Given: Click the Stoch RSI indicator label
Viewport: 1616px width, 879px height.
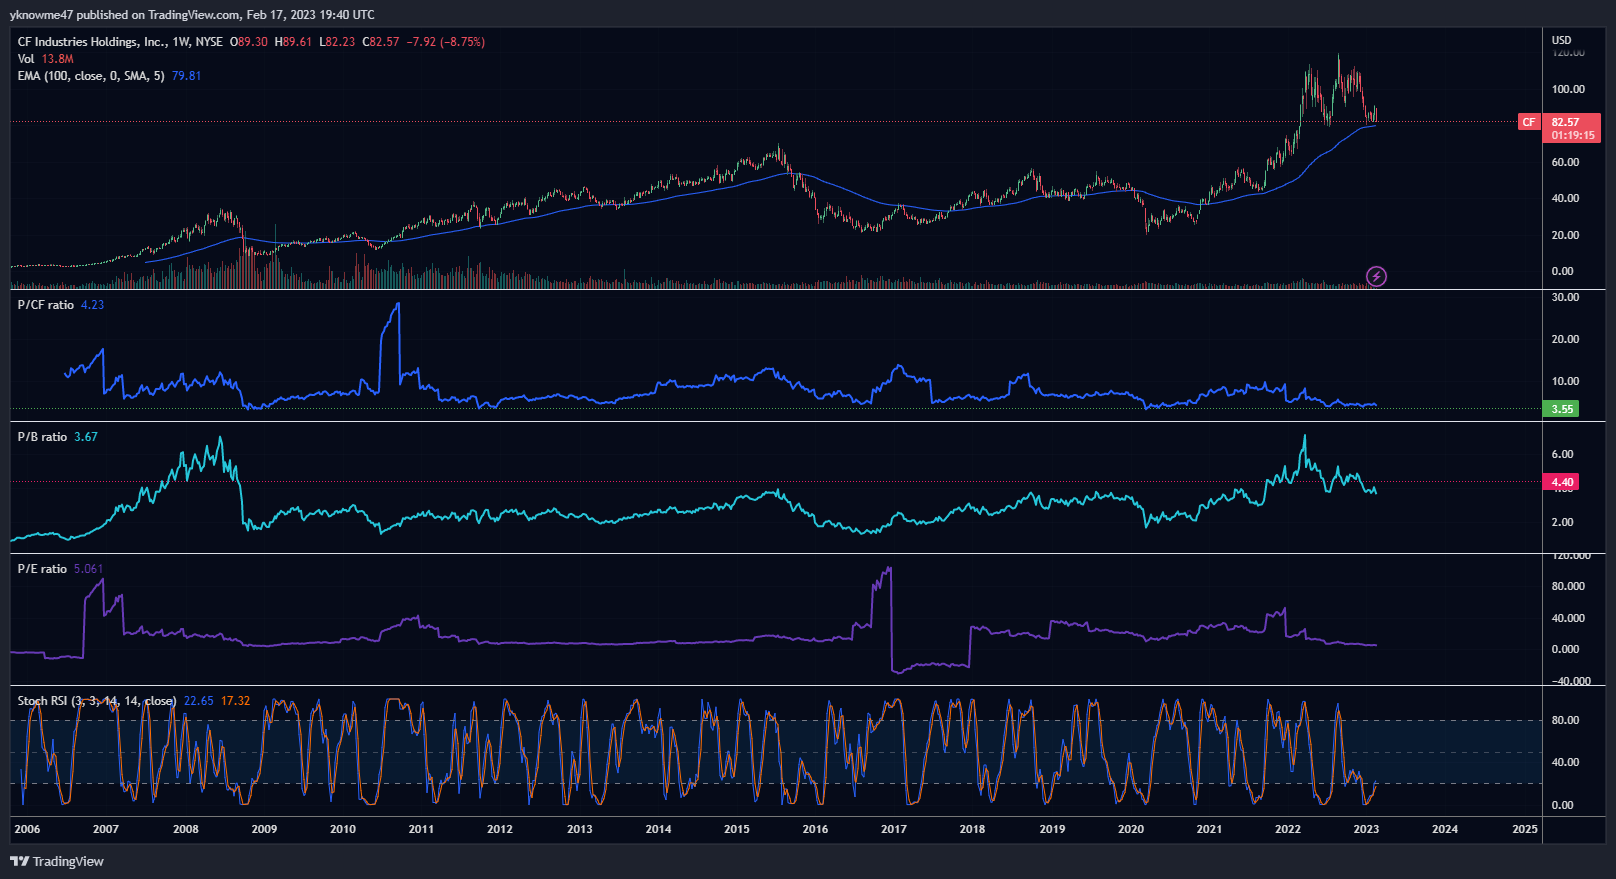Looking at the screenshot, I should (x=96, y=701).
